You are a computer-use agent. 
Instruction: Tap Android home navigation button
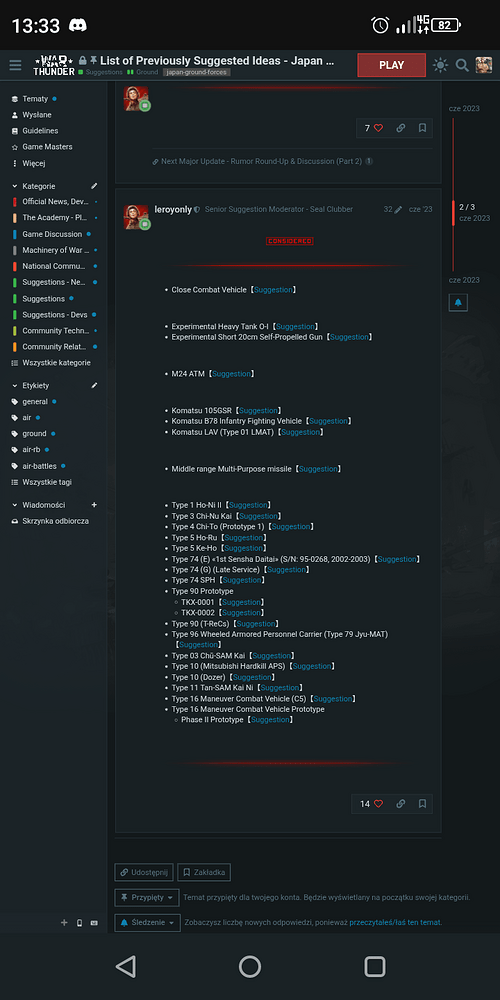click(250, 967)
